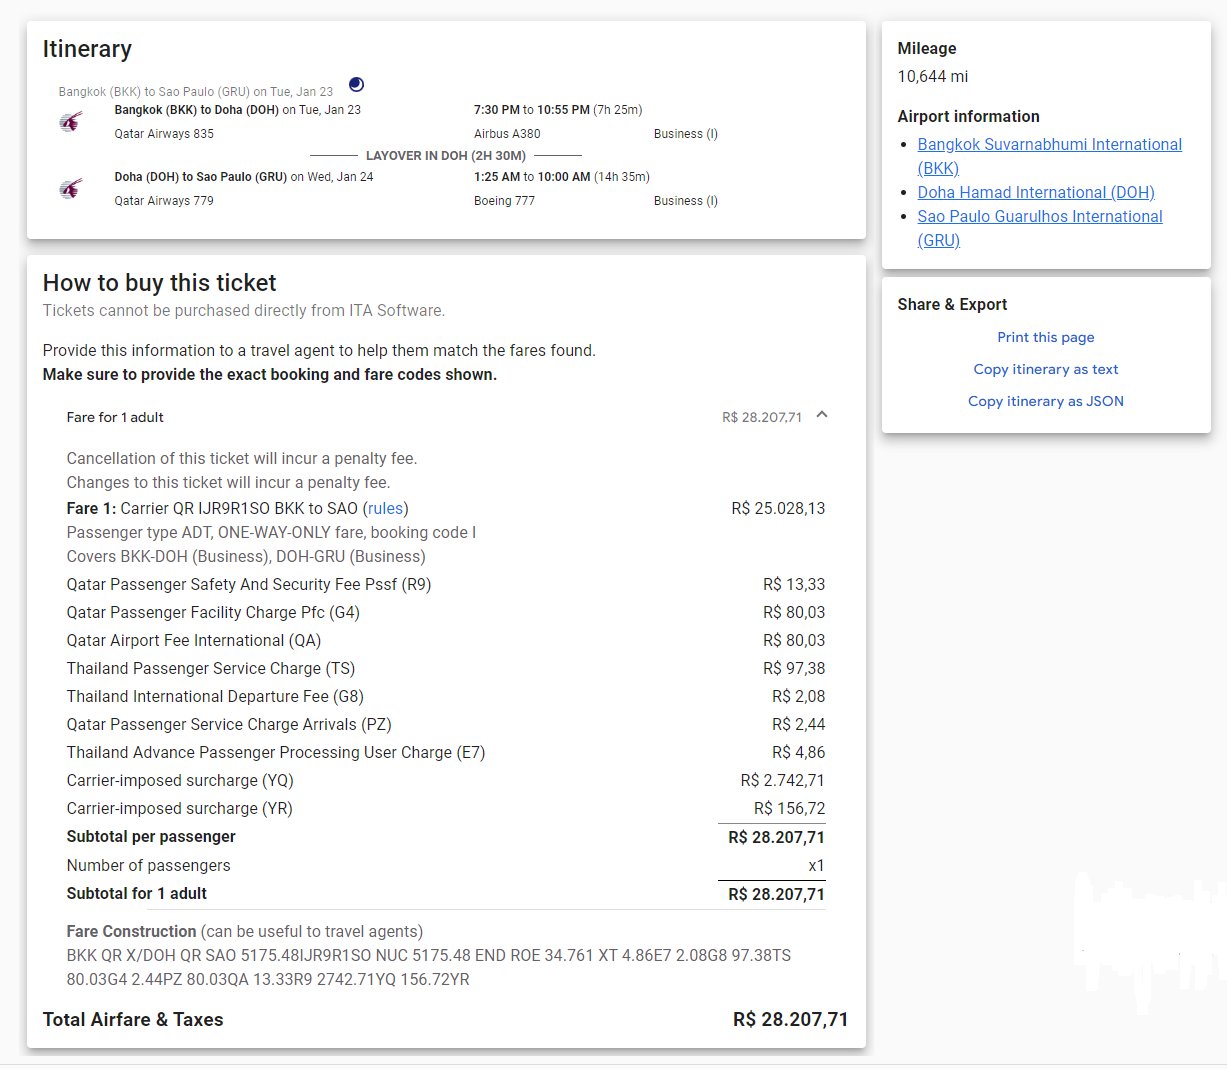The width and height of the screenshot is (1227, 1069).
Task: Click the 'Airbus A380' aircraft text
Action: point(507,134)
